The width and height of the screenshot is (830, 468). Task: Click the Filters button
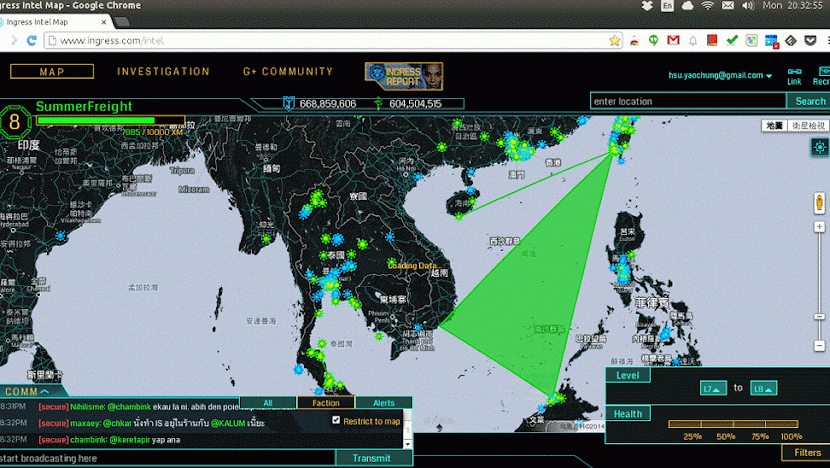(807, 453)
